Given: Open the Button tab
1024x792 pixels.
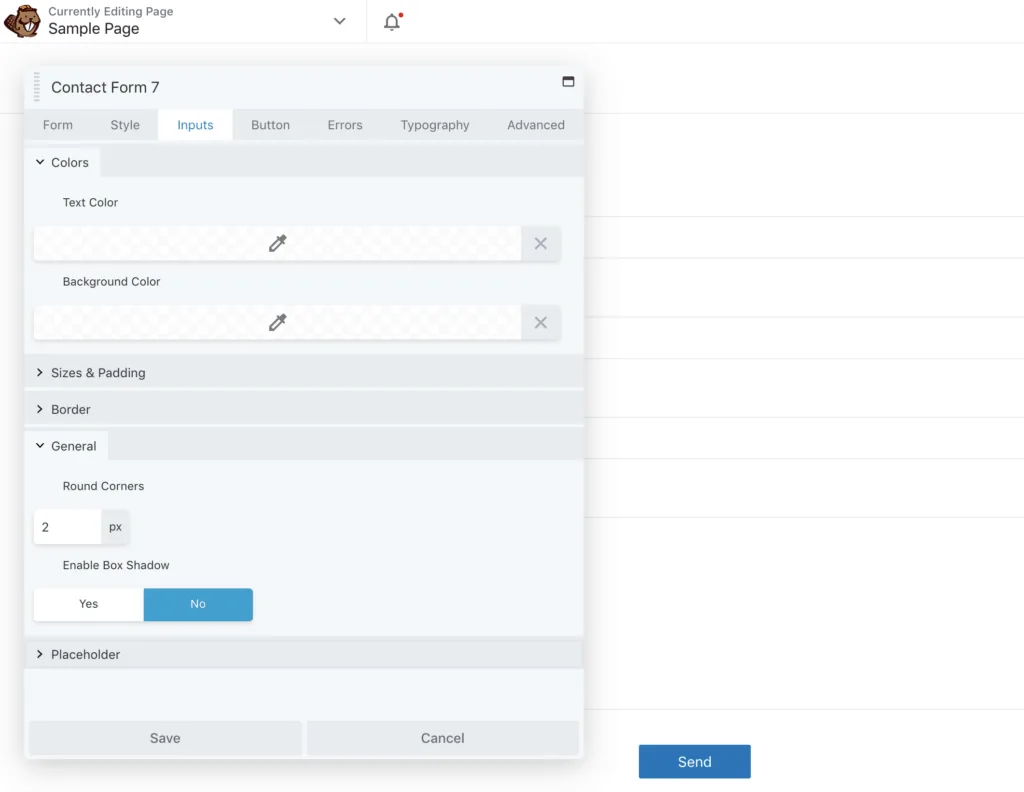Looking at the screenshot, I should pyautogui.click(x=270, y=125).
